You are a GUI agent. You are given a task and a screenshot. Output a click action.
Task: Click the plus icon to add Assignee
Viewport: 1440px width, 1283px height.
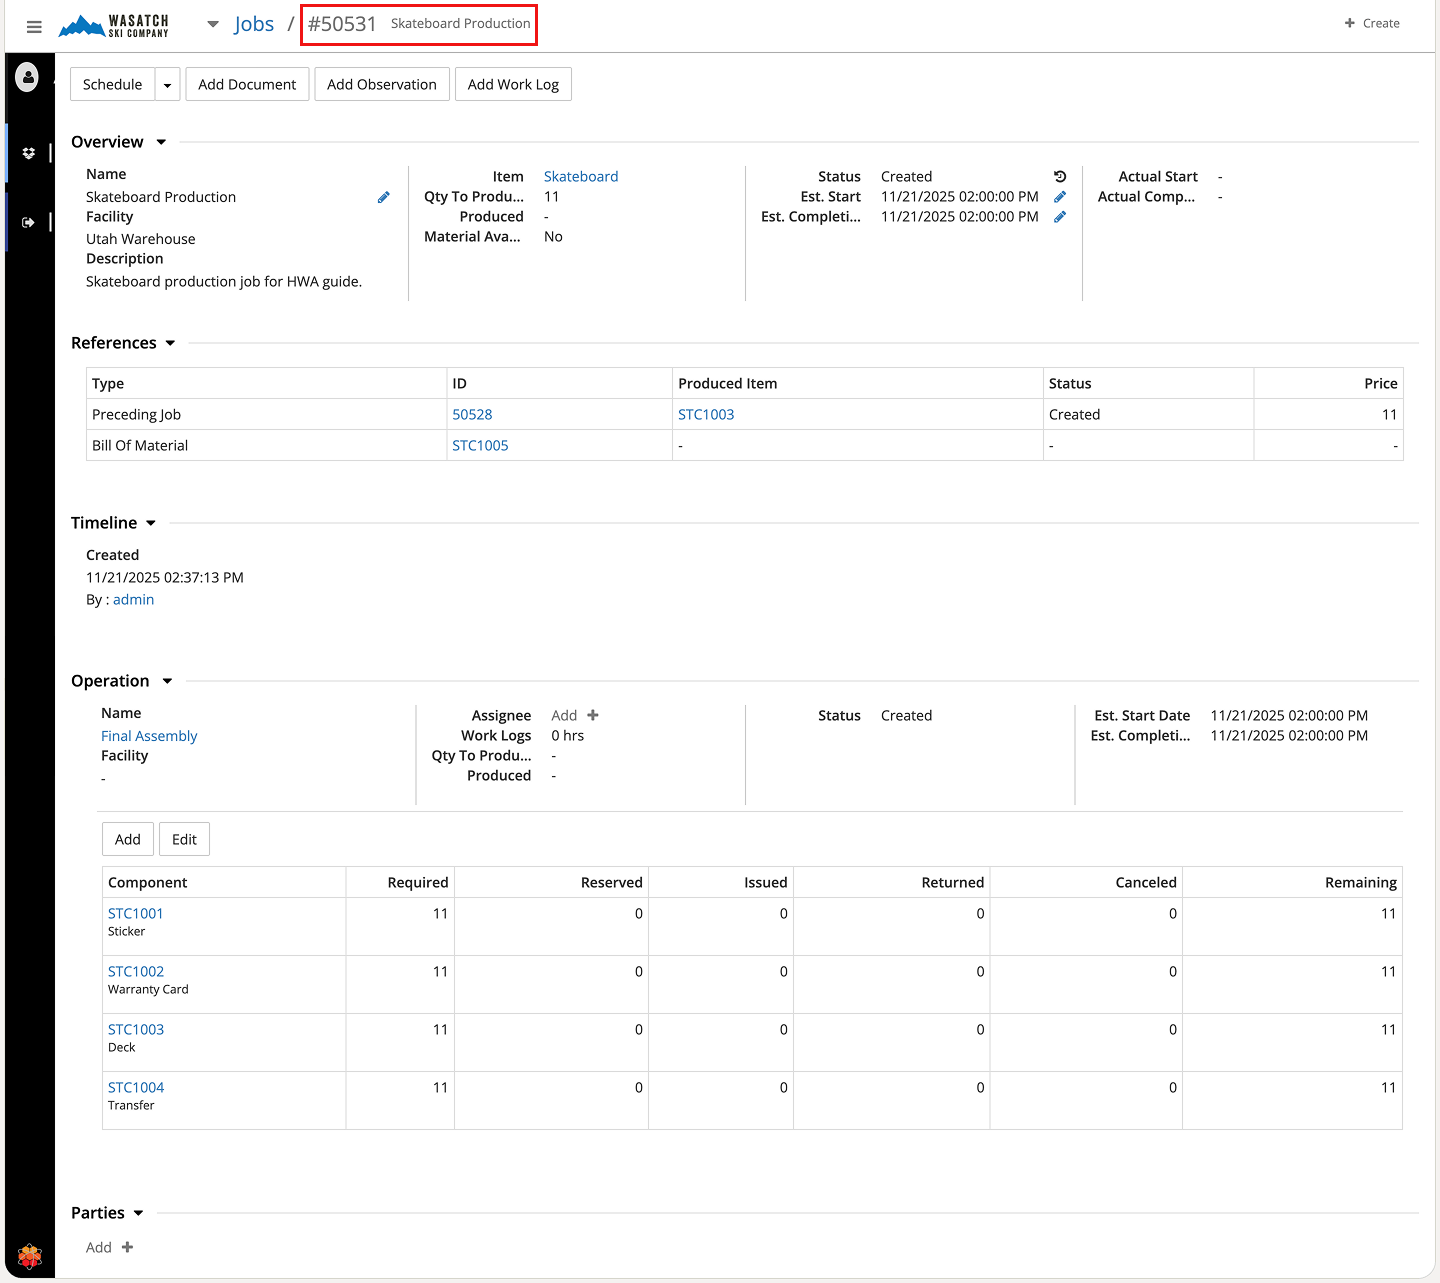[593, 715]
